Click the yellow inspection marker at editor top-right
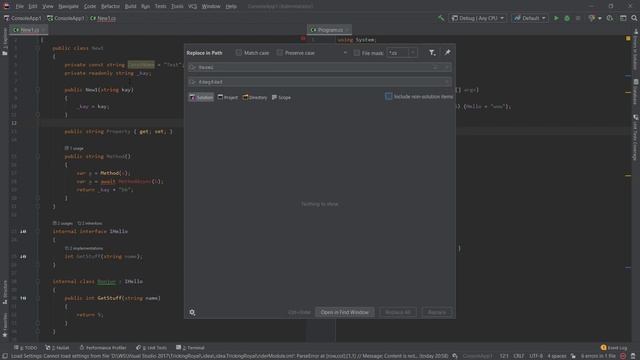Viewport: 640px width, 360px height. point(628,38)
